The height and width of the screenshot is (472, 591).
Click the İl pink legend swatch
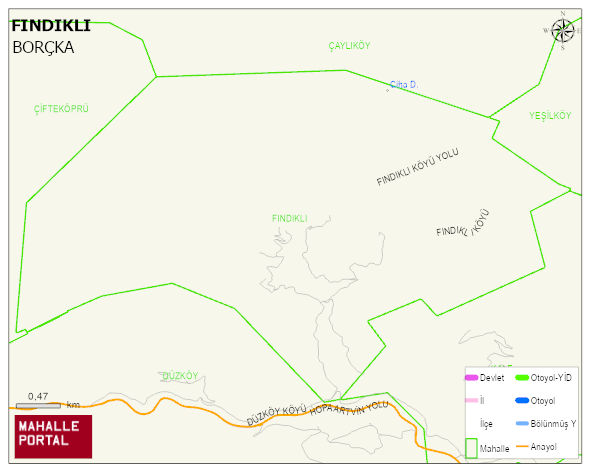click(x=472, y=400)
